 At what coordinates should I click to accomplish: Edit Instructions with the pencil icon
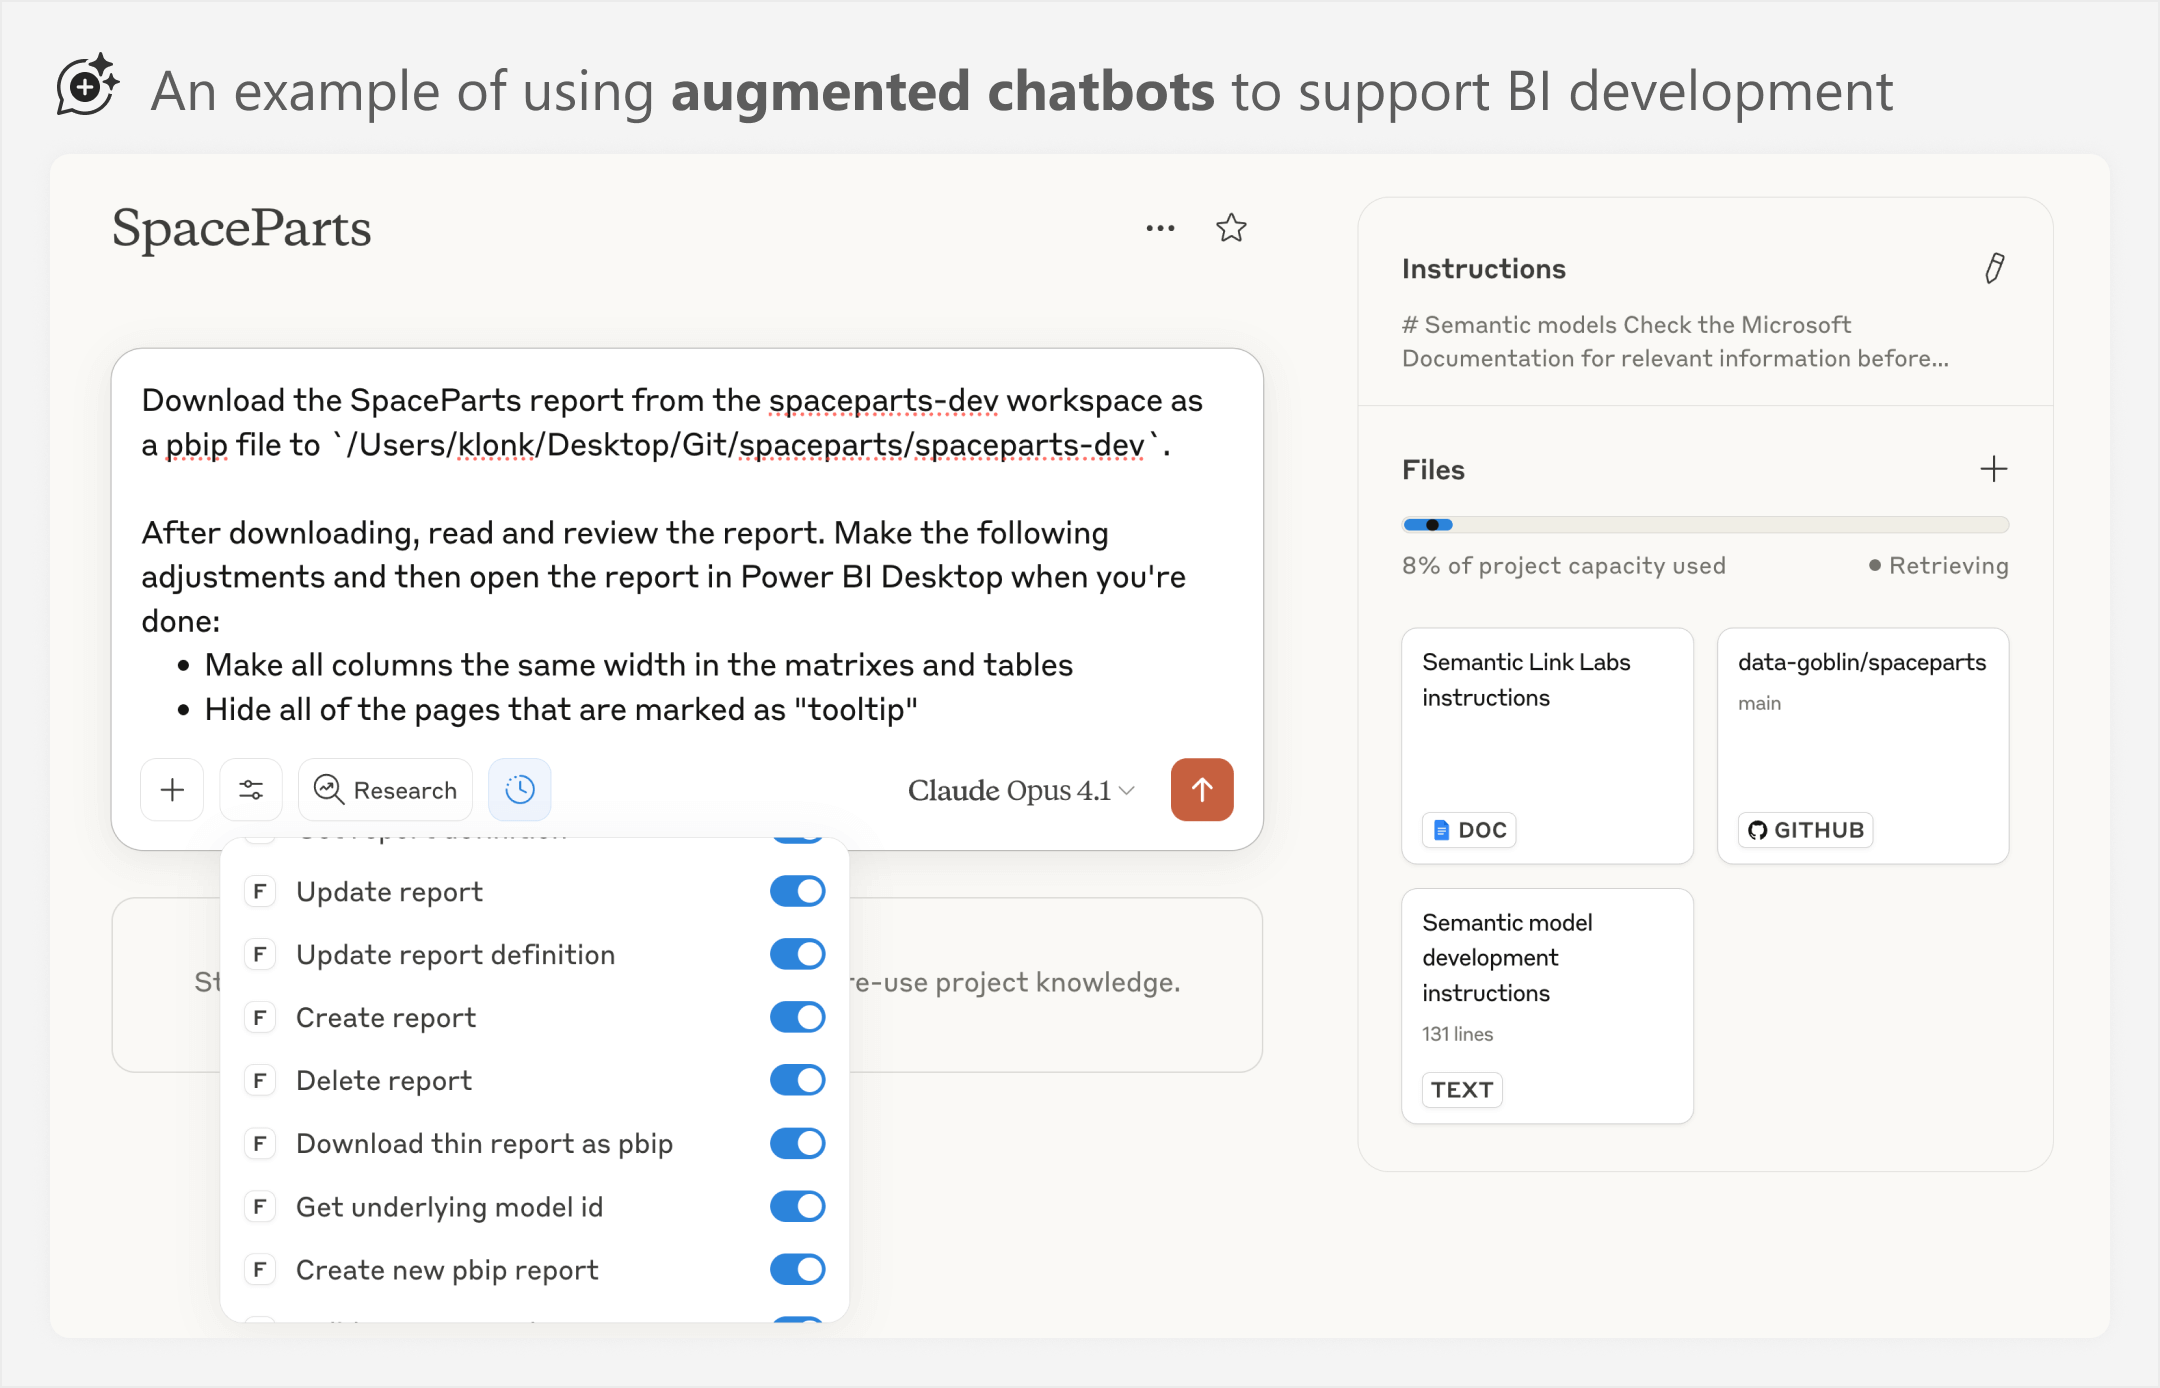[1994, 268]
